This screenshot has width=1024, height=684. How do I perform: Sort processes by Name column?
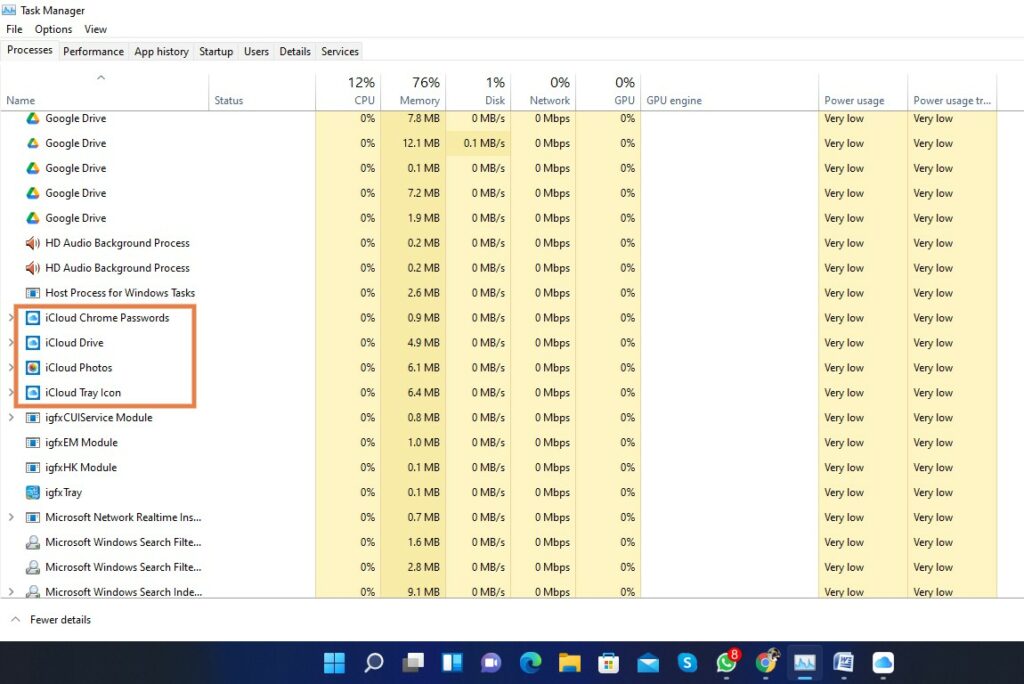coord(104,92)
